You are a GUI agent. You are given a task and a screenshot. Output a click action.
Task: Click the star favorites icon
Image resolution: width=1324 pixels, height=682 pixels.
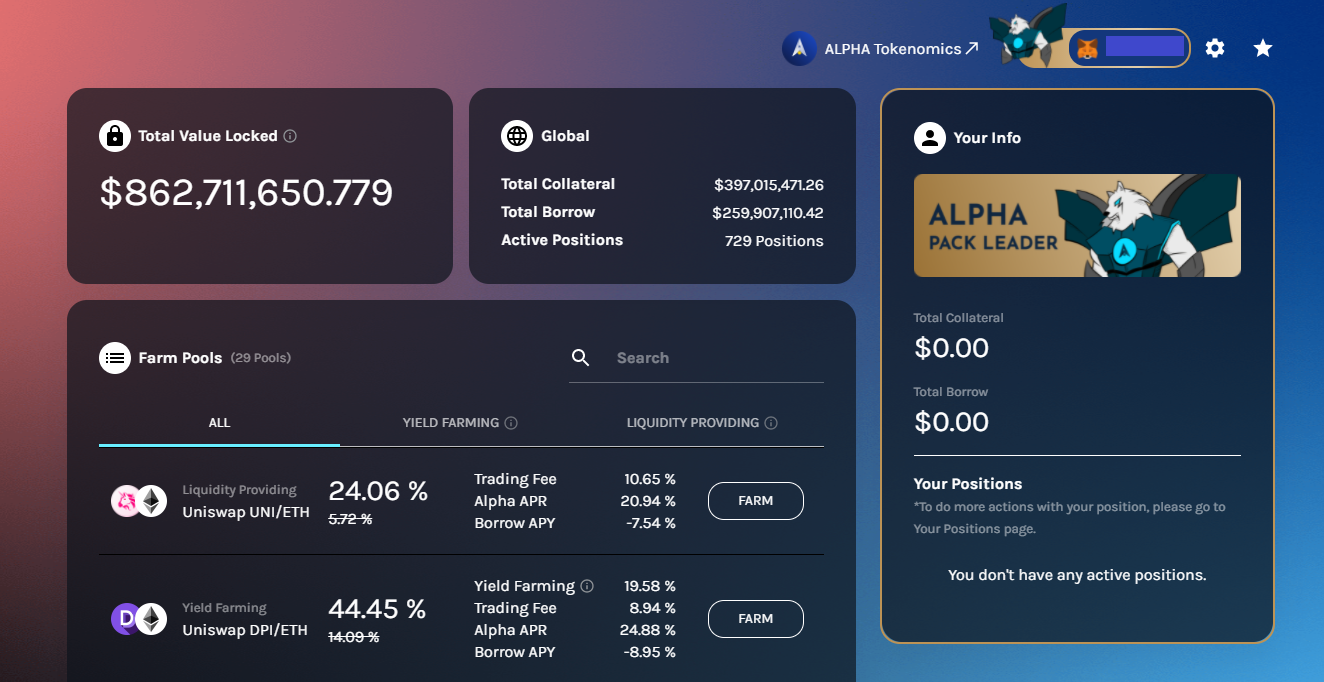(x=1263, y=48)
